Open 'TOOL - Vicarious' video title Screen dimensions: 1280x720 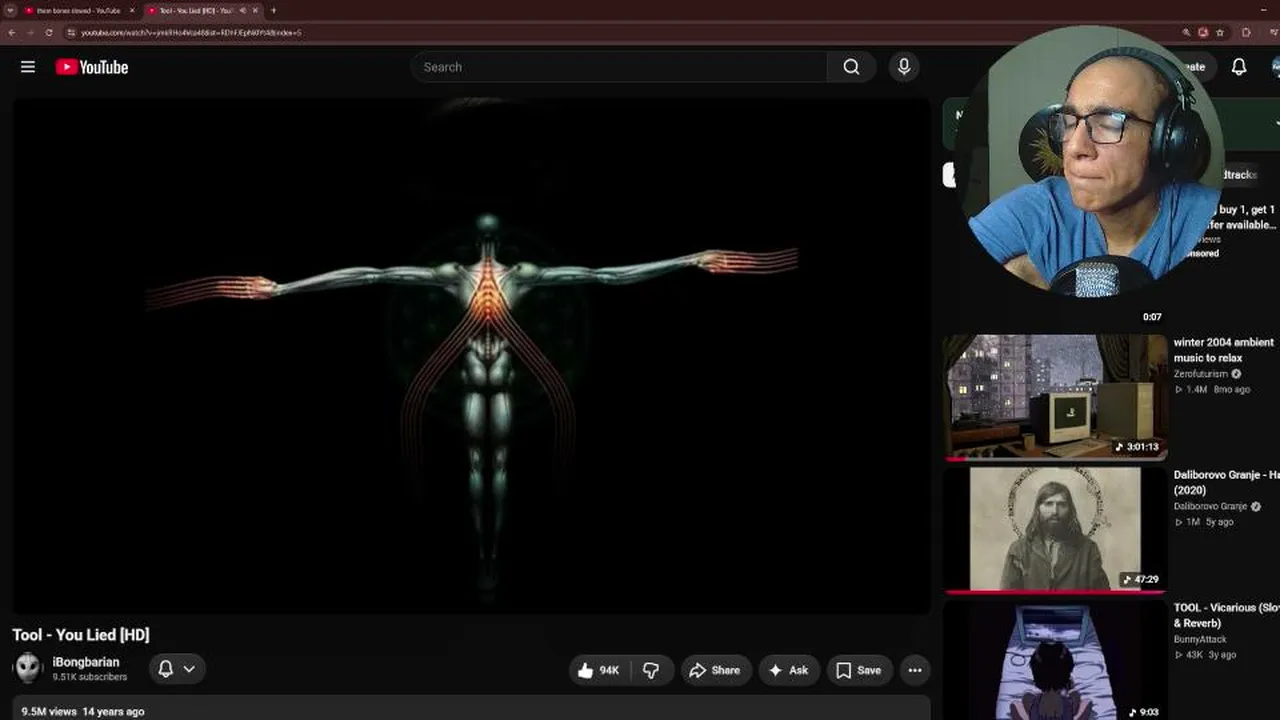[1227, 615]
